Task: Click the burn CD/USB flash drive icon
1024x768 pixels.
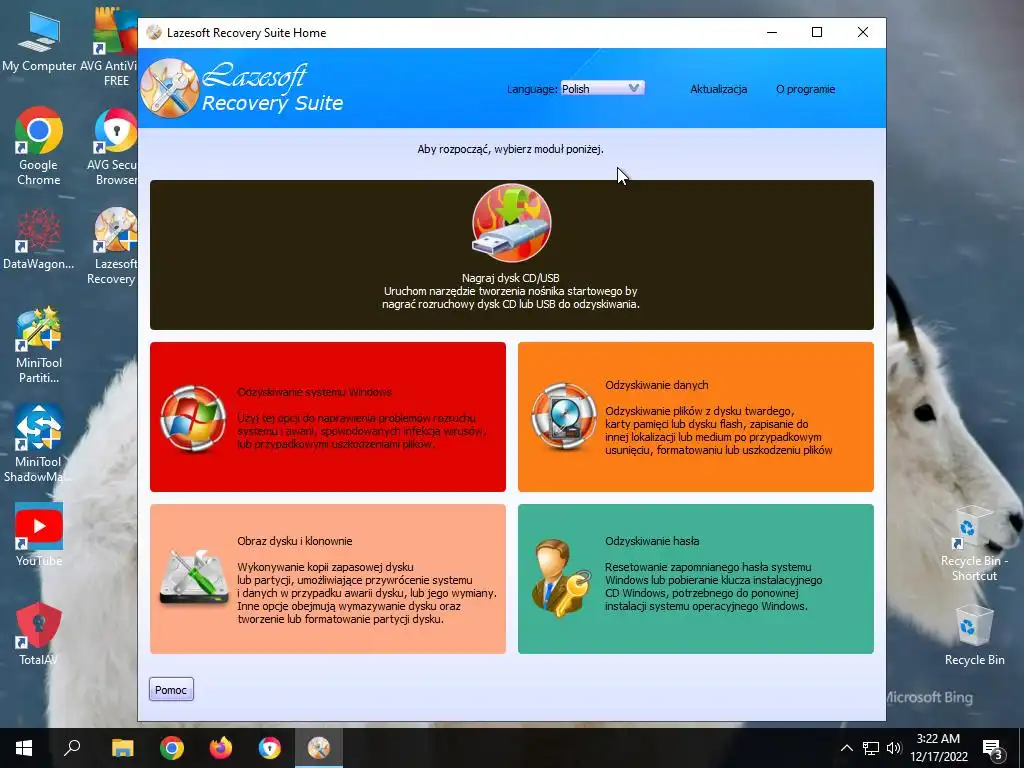Action: [x=511, y=223]
